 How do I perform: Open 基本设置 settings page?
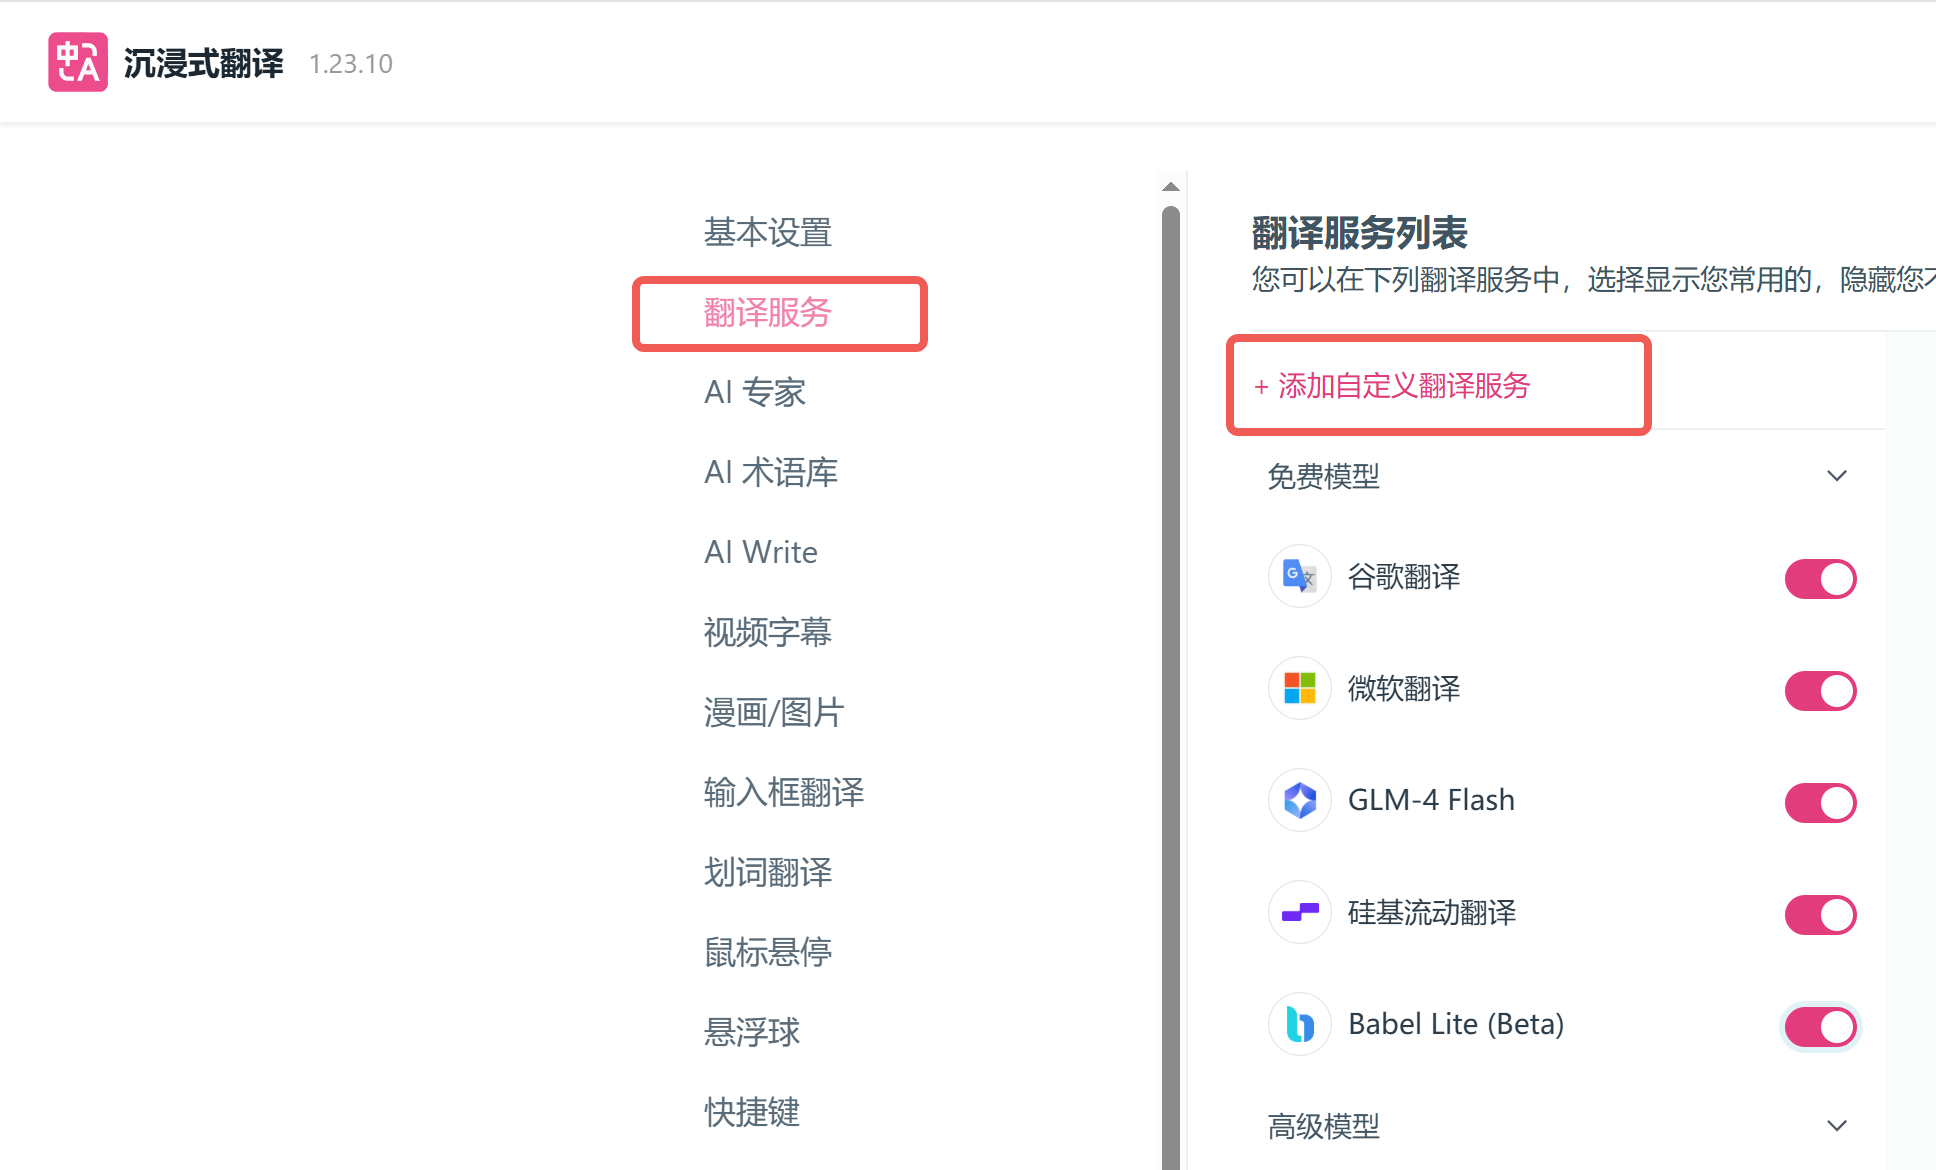coord(768,232)
